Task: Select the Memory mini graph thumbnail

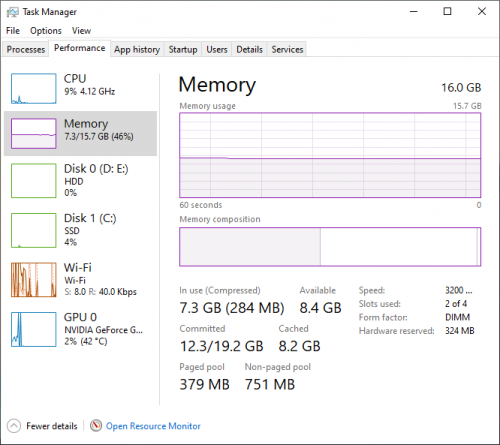Action: 34,133
